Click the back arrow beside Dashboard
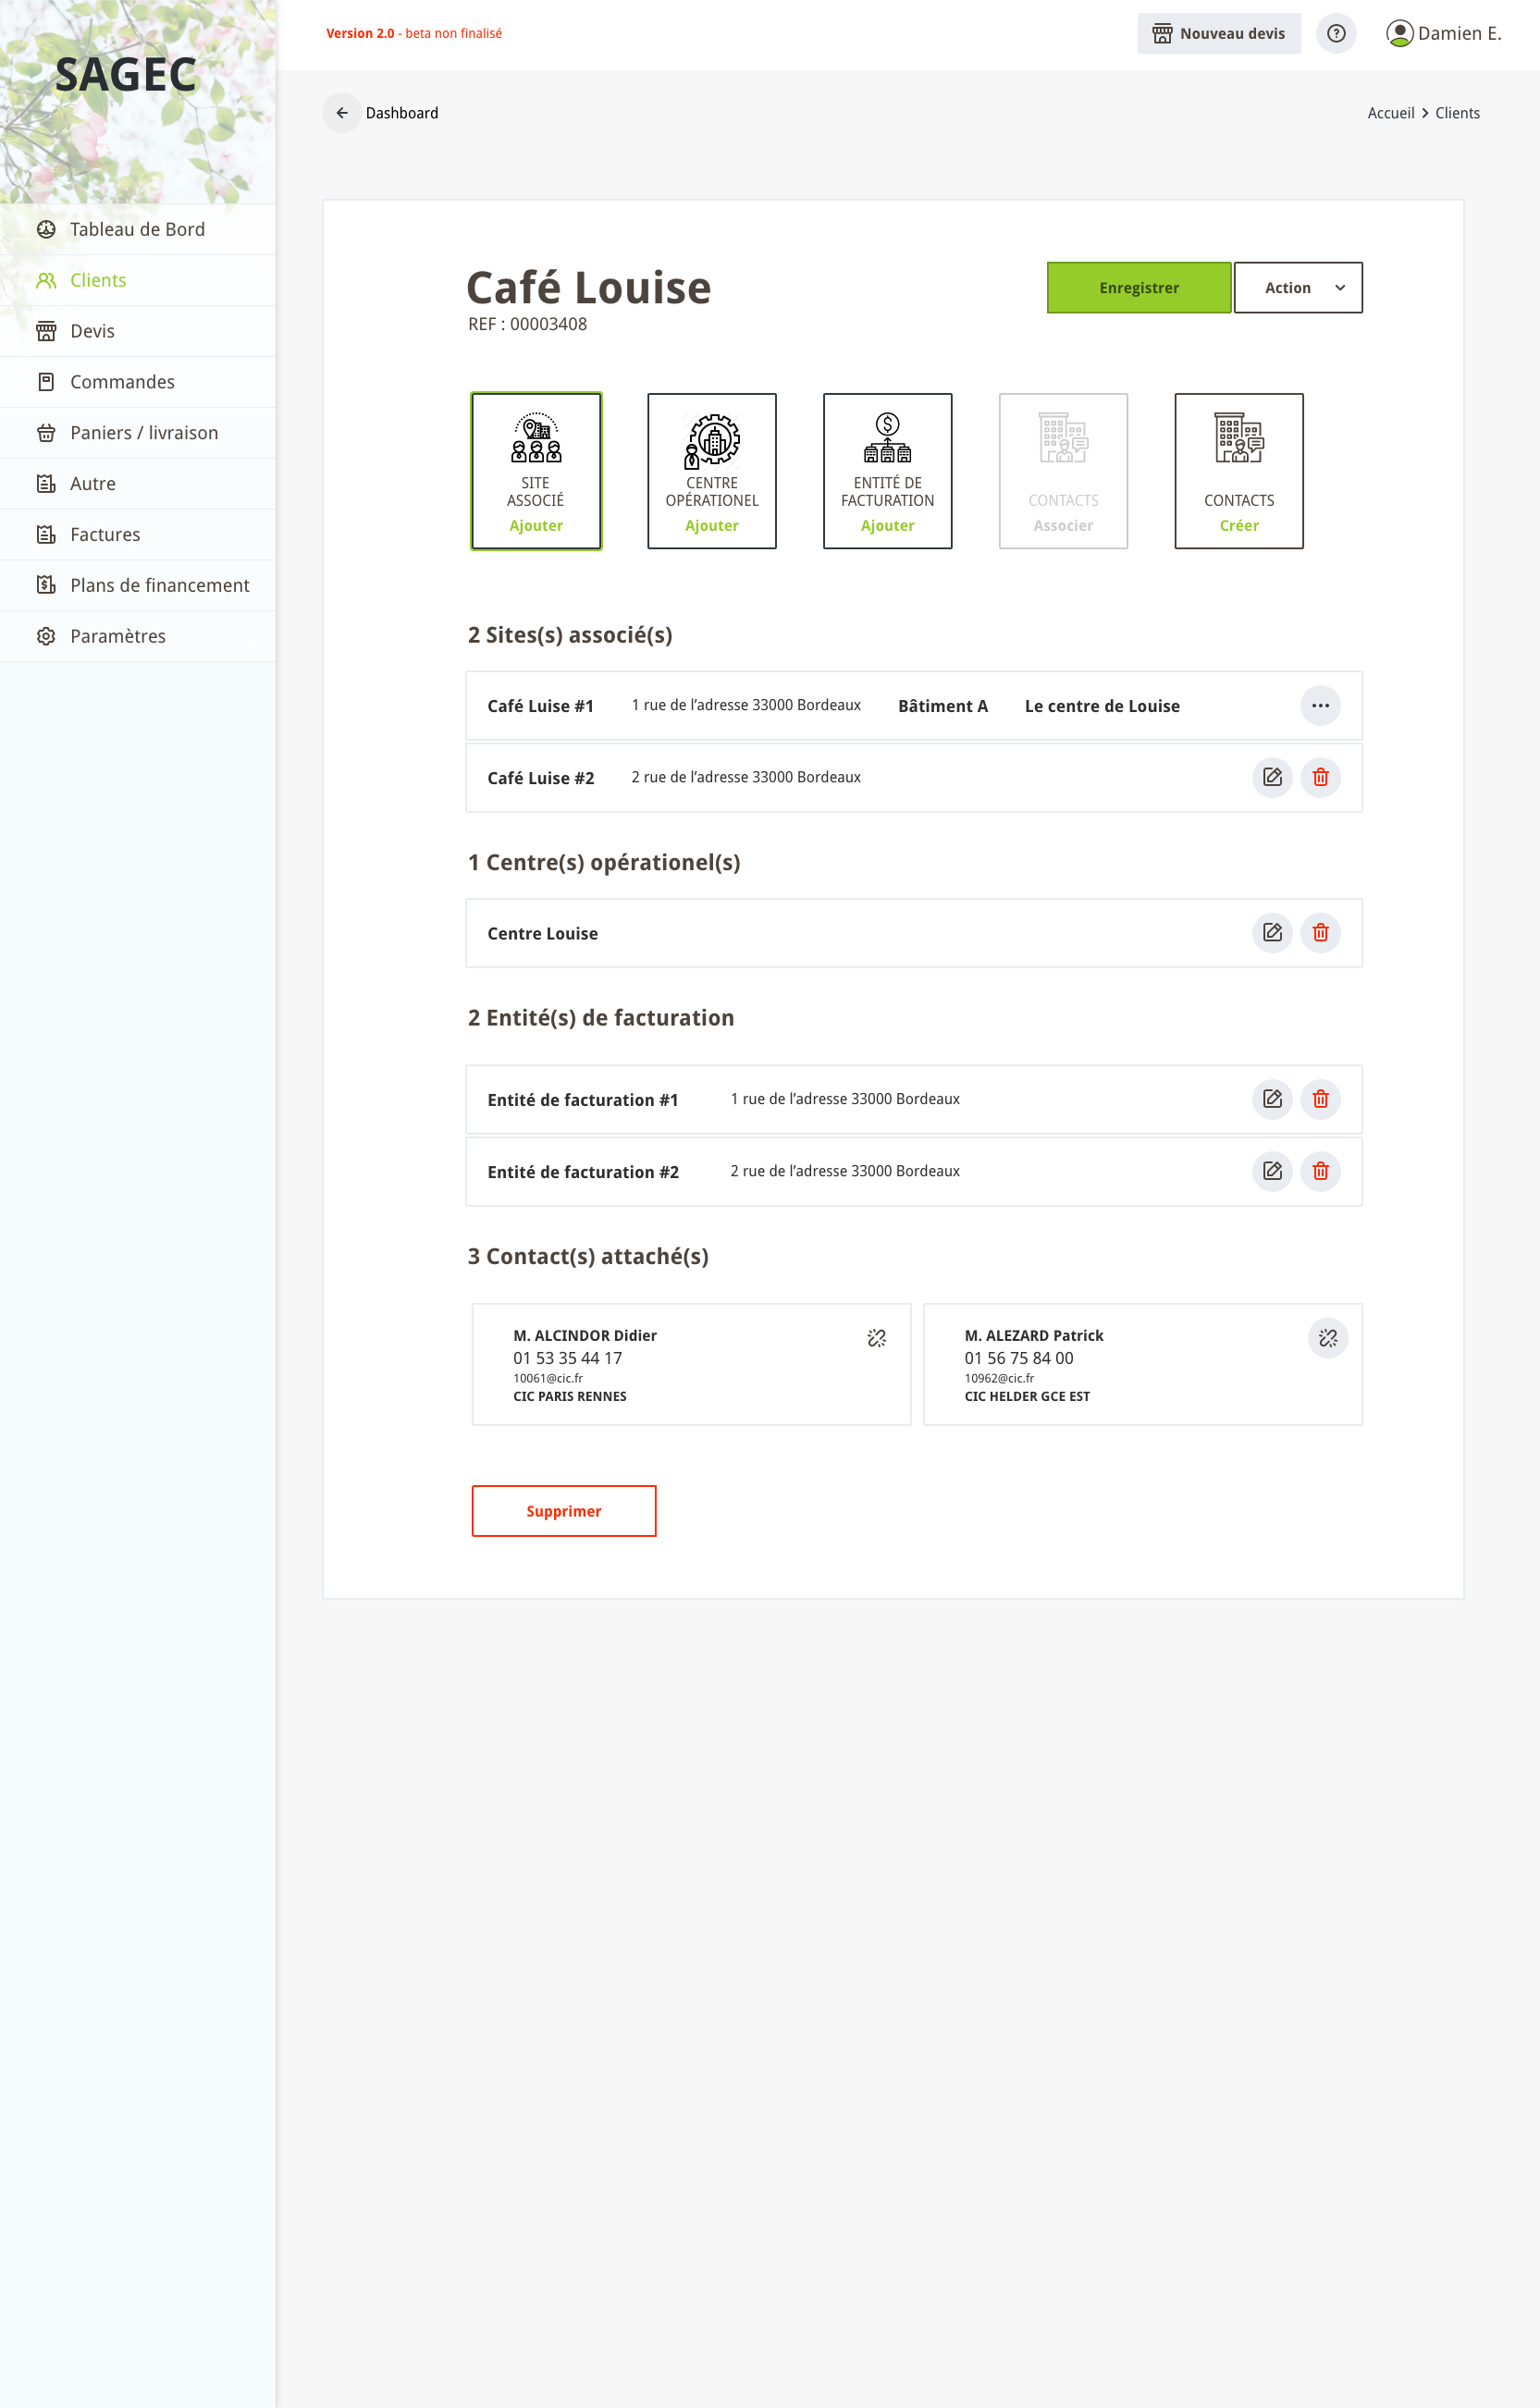 click(342, 113)
